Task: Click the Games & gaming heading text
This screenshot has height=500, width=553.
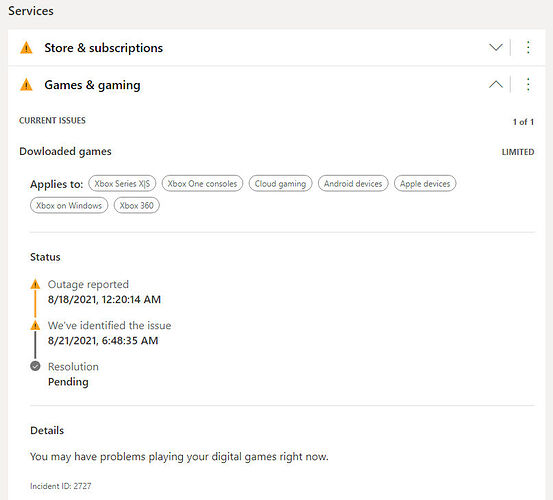Action: 92,85
